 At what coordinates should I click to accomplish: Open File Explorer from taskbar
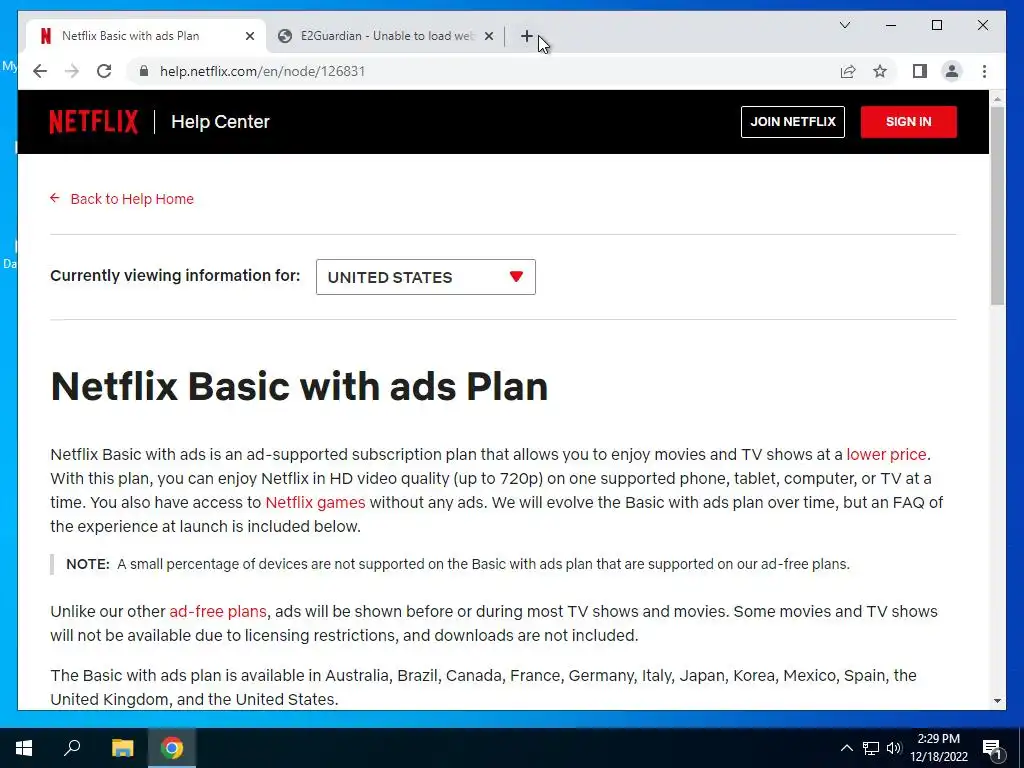[122, 748]
